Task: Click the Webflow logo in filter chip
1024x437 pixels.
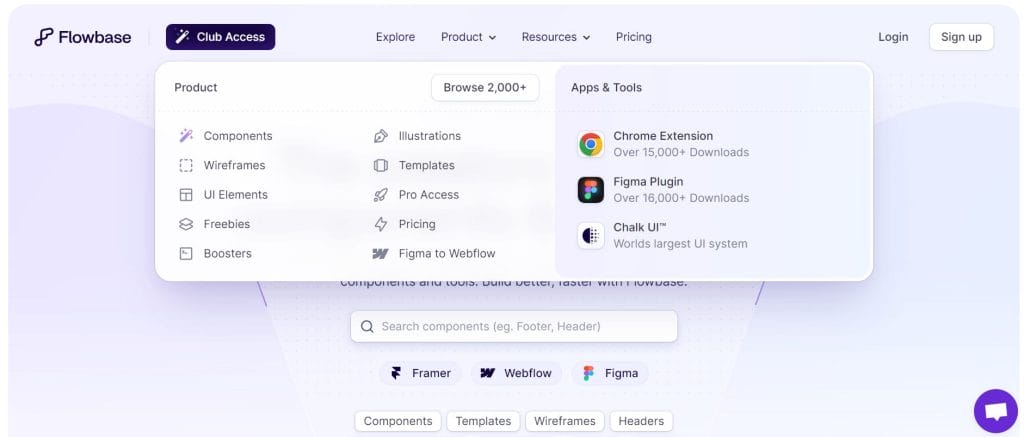Action: (x=488, y=373)
